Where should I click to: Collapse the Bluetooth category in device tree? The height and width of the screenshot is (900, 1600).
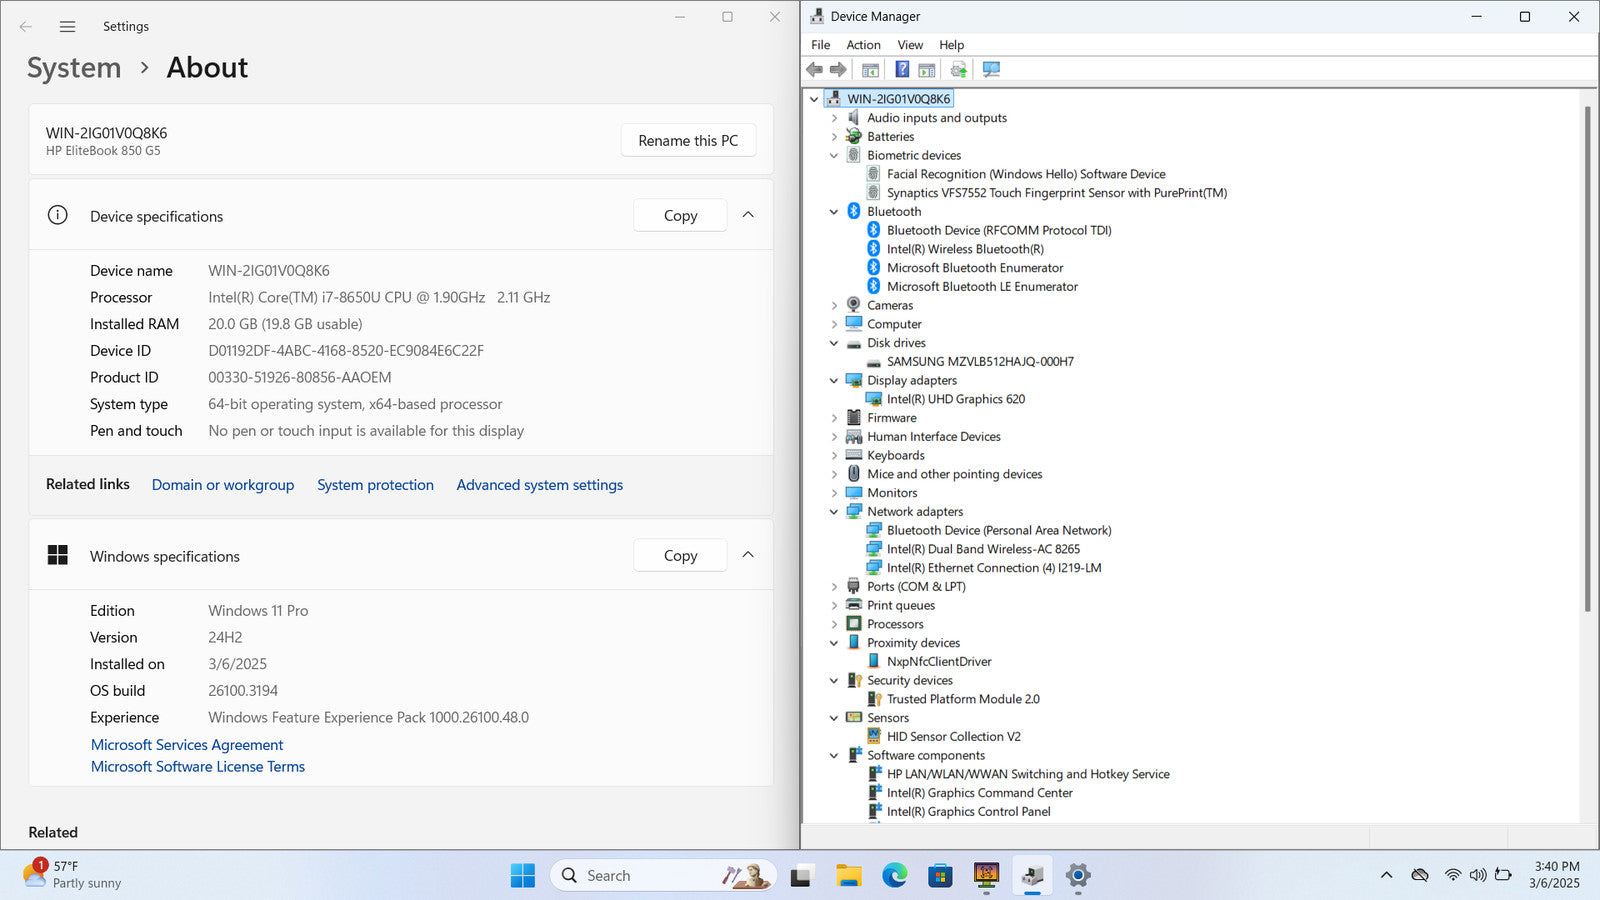[834, 212]
